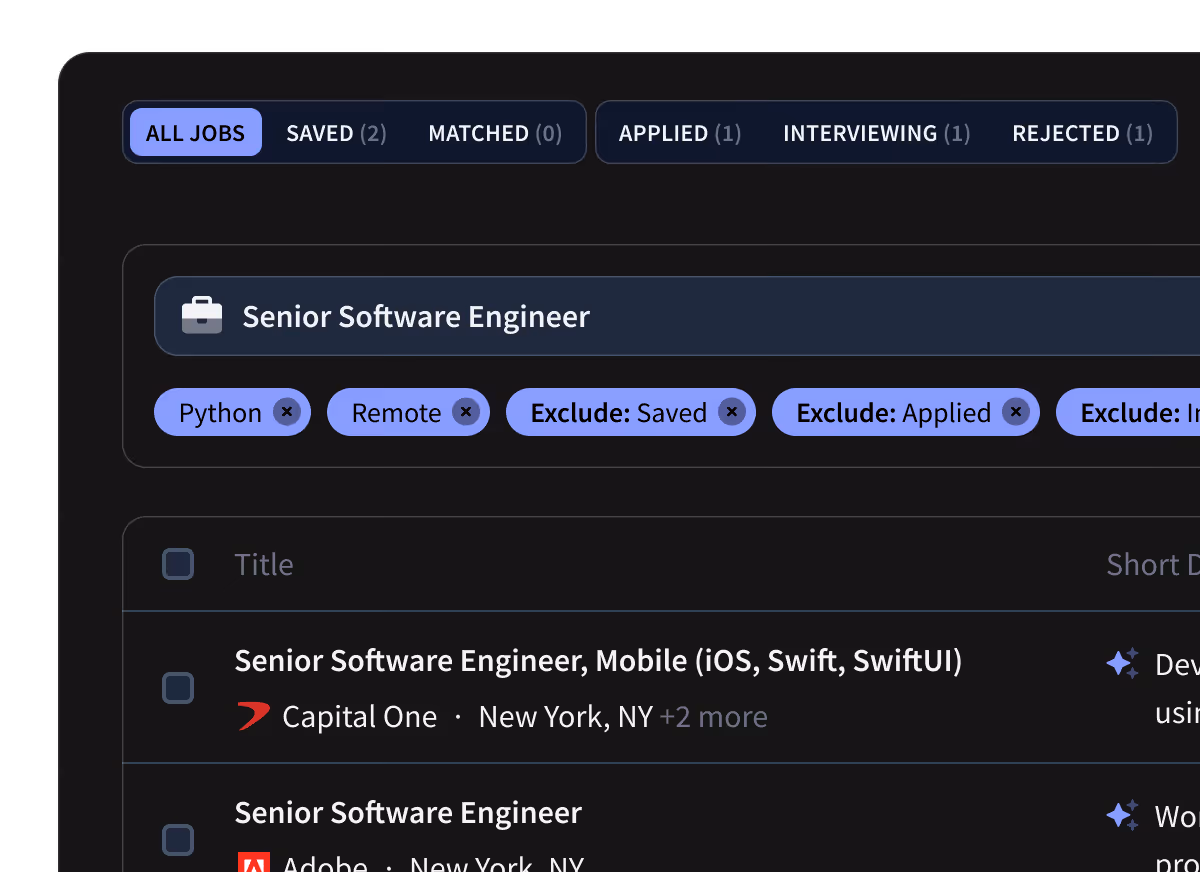
Task: Toggle the select-all checkbox in the header
Action: [x=178, y=564]
